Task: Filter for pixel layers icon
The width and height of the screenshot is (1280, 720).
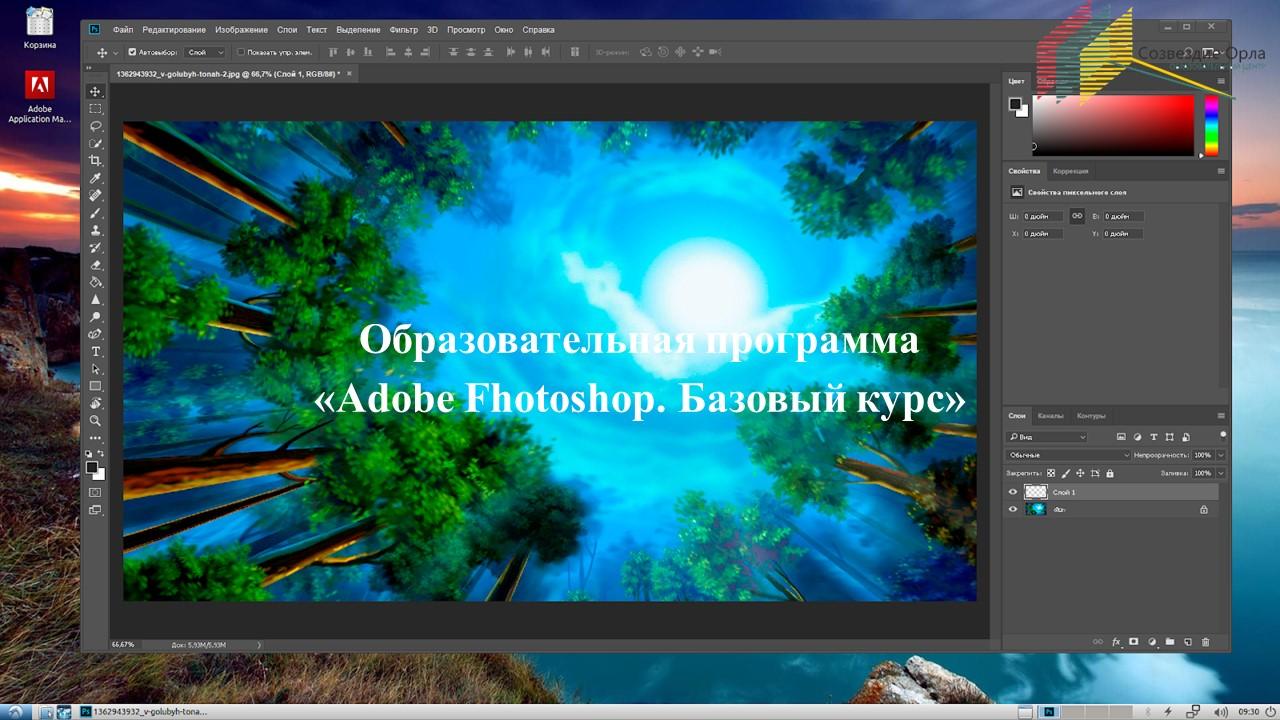Action: pyautogui.click(x=1121, y=437)
